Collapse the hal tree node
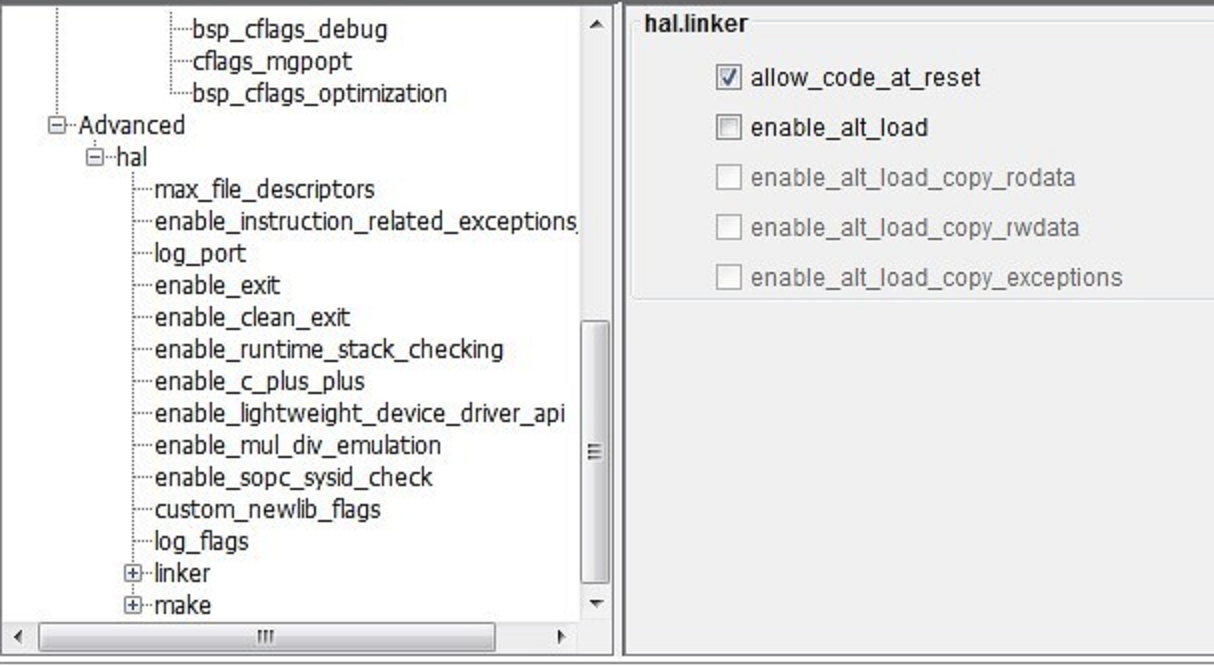Viewport: 1214px width, 666px height. coord(96,158)
